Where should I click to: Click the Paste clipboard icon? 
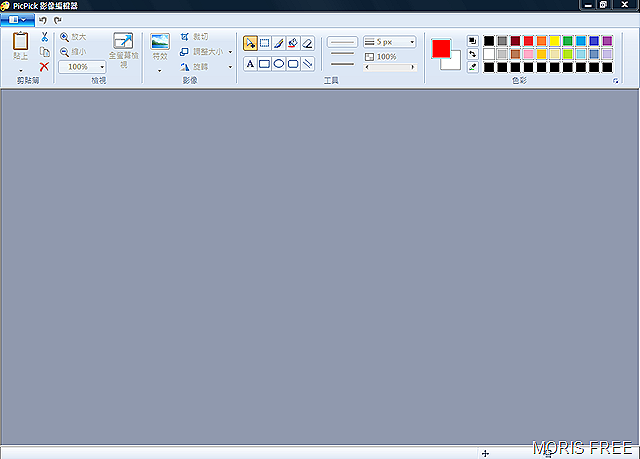tap(20, 41)
